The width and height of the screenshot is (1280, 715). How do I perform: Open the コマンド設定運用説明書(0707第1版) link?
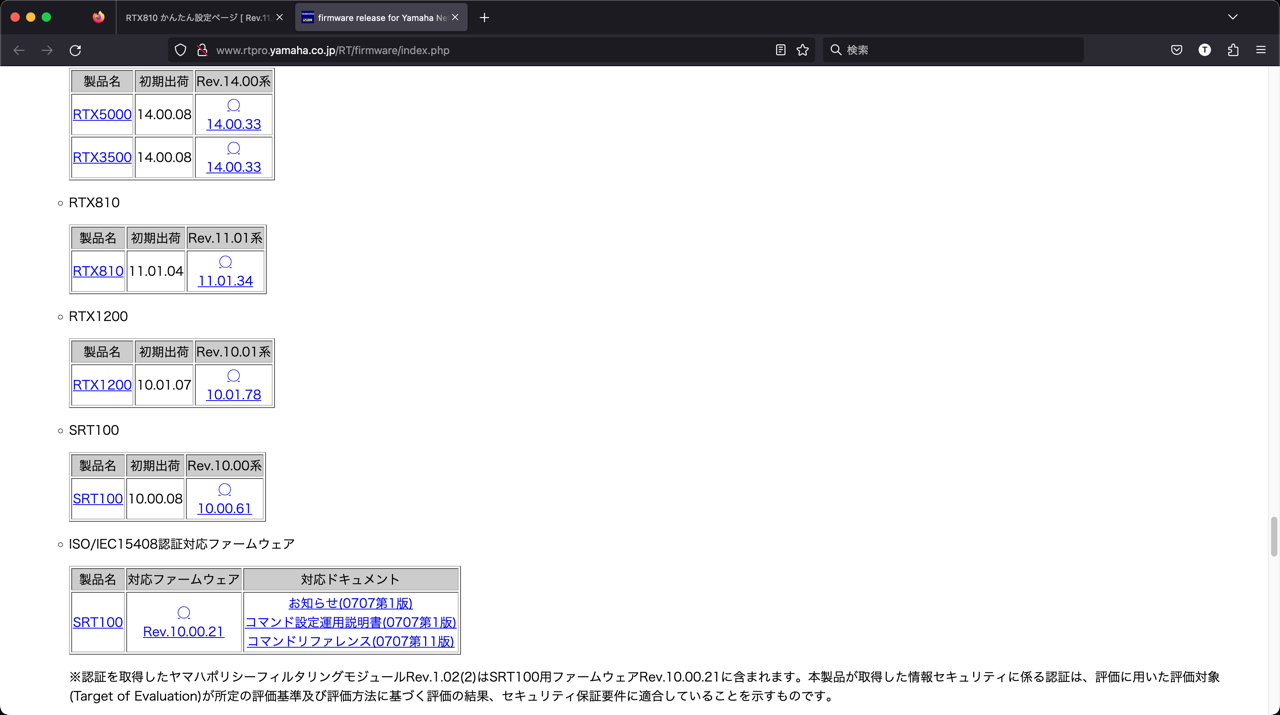pyautogui.click(x=351, y=622)
